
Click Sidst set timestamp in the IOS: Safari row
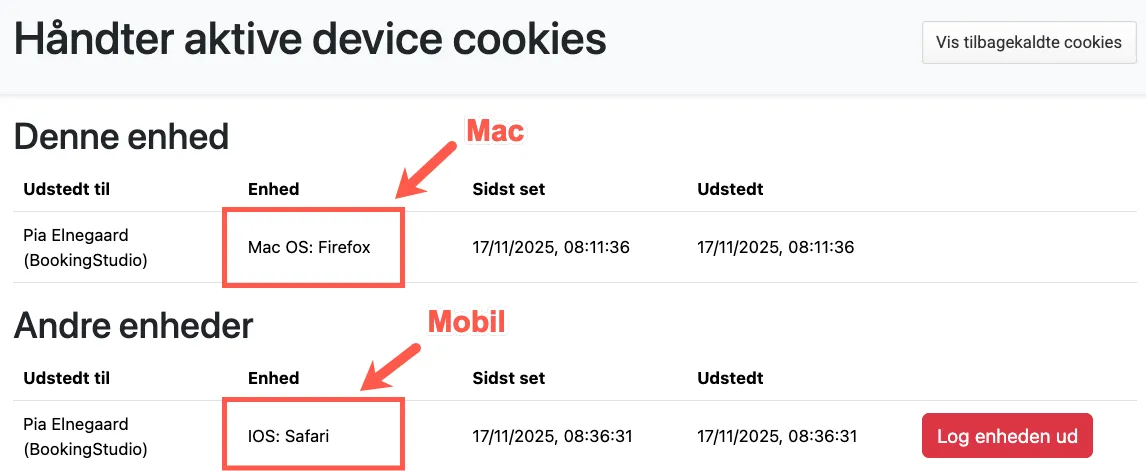click(551, 436)
